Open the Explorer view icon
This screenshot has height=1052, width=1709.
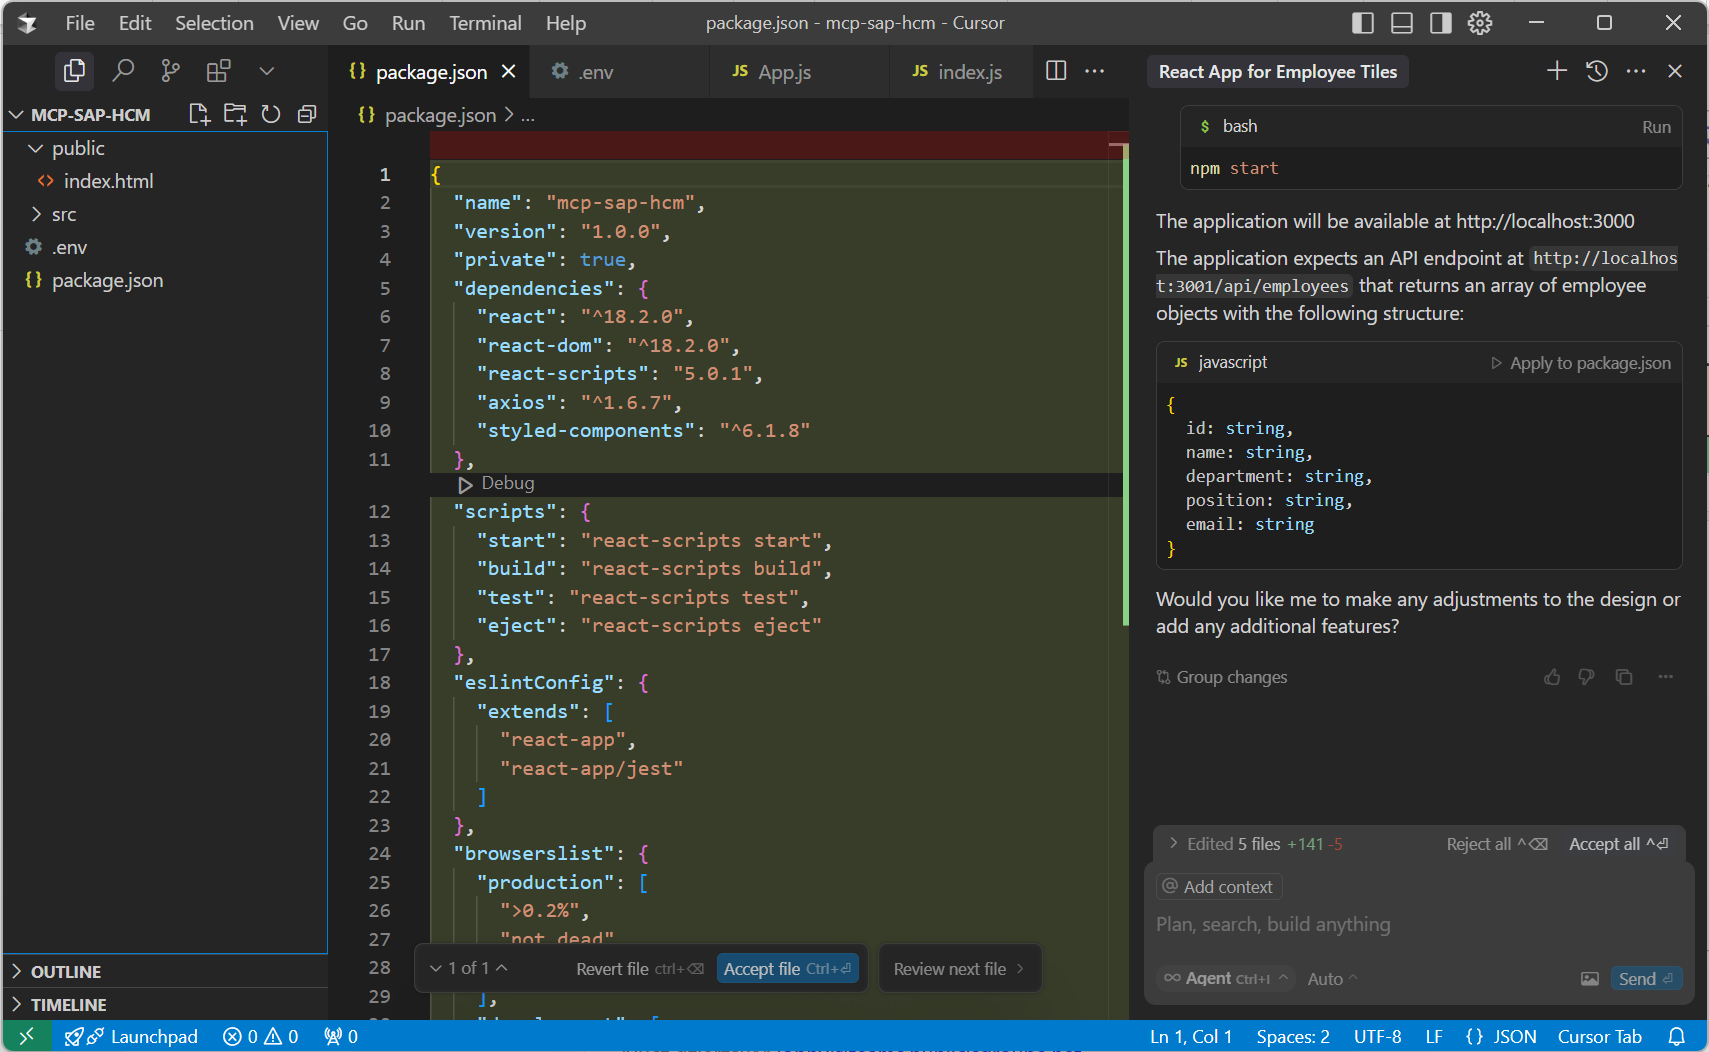coord(75,71)
